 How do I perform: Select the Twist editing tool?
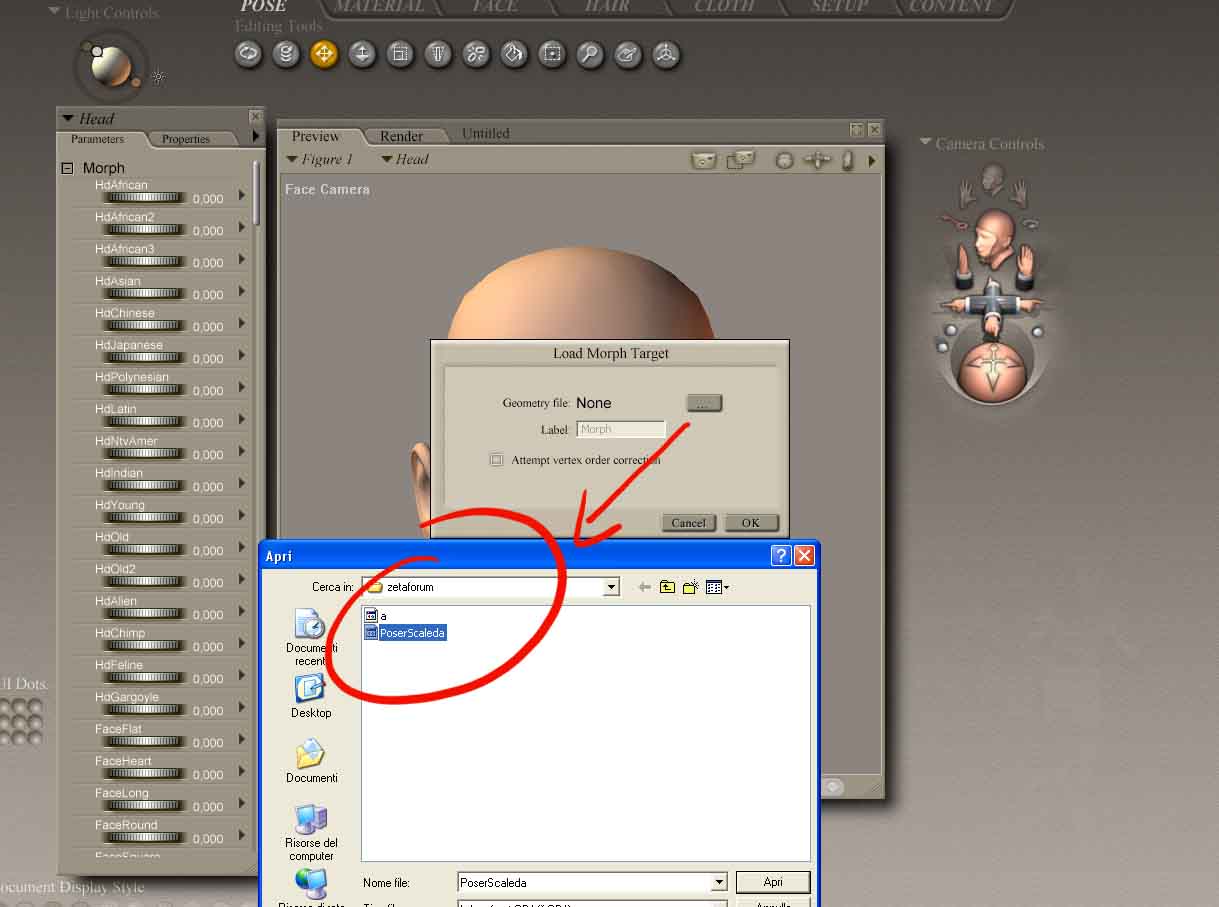(x=286, y=54)
